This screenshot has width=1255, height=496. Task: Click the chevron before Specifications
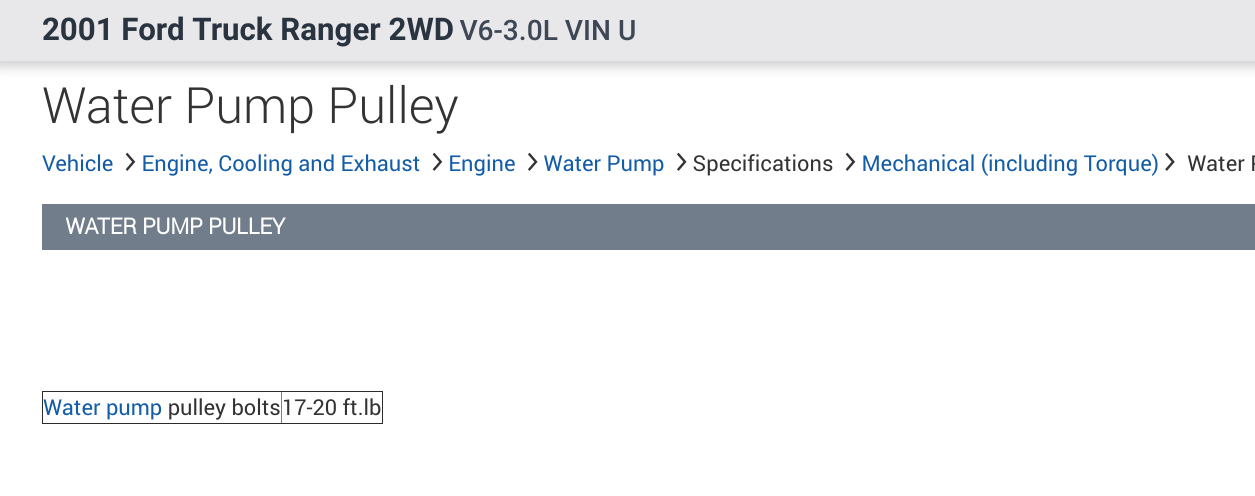click(x=680, y=163)
